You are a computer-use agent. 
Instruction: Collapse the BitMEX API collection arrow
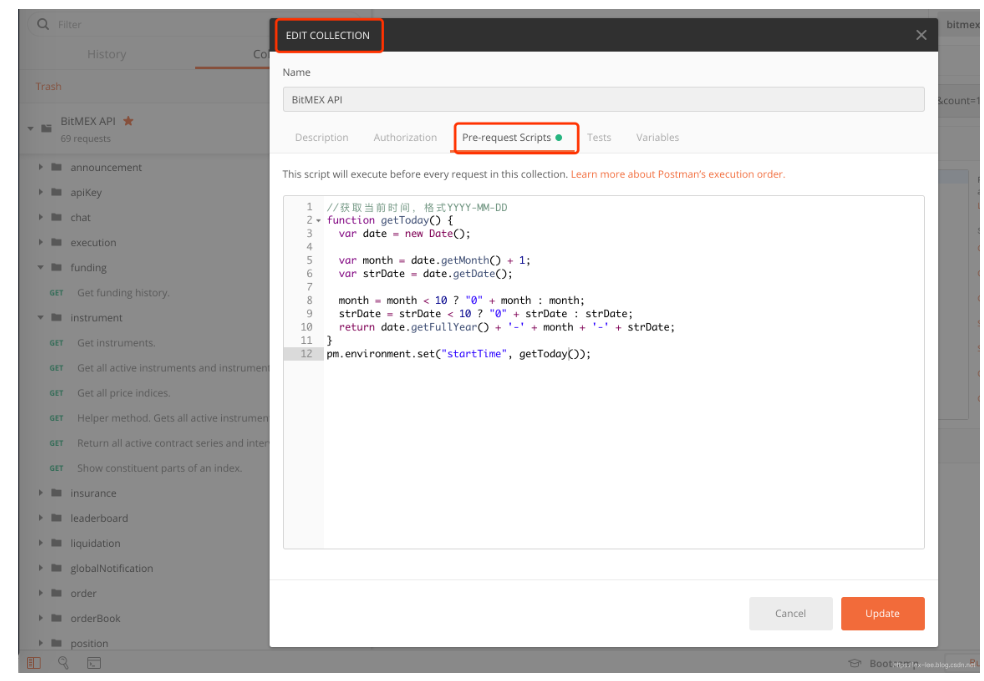[30, 129]
